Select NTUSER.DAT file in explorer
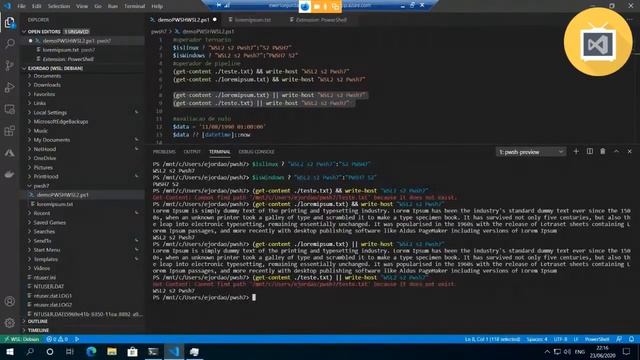This screenshot has width=640, height=360. tap(49, 287)
